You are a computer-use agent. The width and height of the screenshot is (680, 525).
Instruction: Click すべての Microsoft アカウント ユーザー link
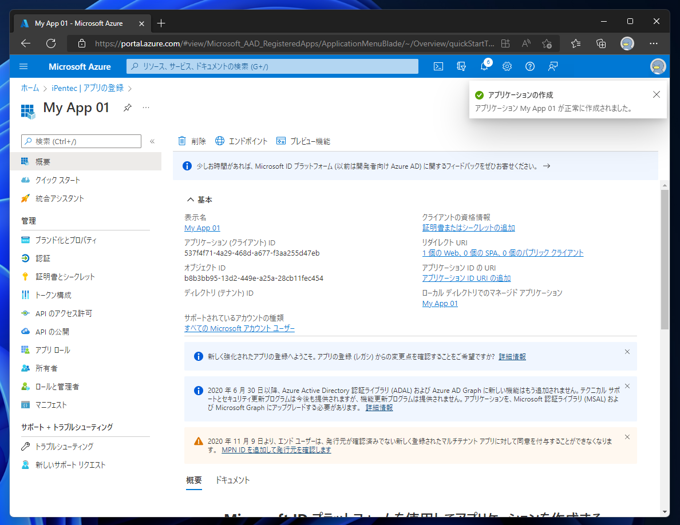click(239, 328)
